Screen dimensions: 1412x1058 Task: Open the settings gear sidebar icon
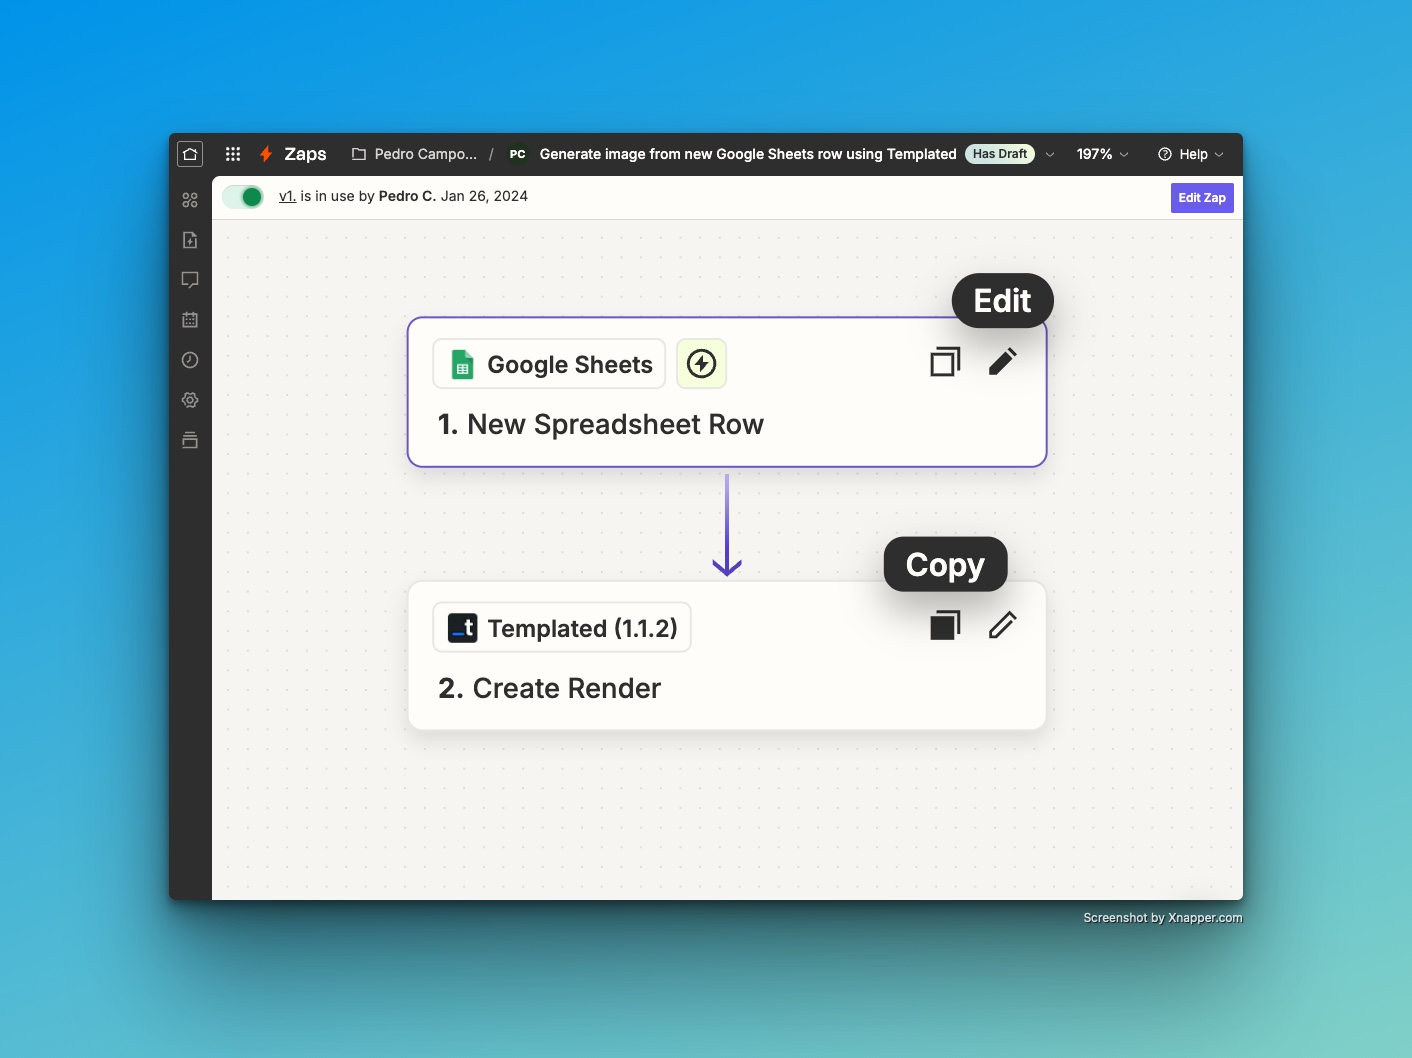click(190, 400)
